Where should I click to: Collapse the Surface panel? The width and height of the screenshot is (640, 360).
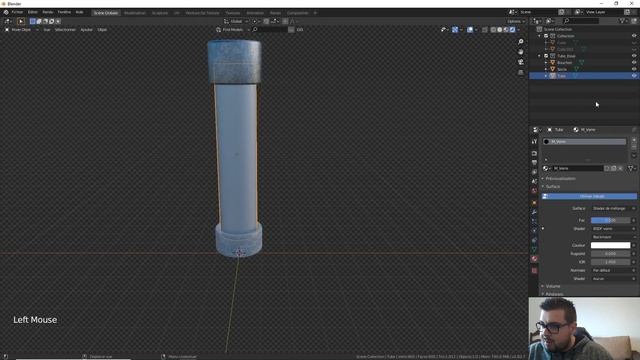552,187
